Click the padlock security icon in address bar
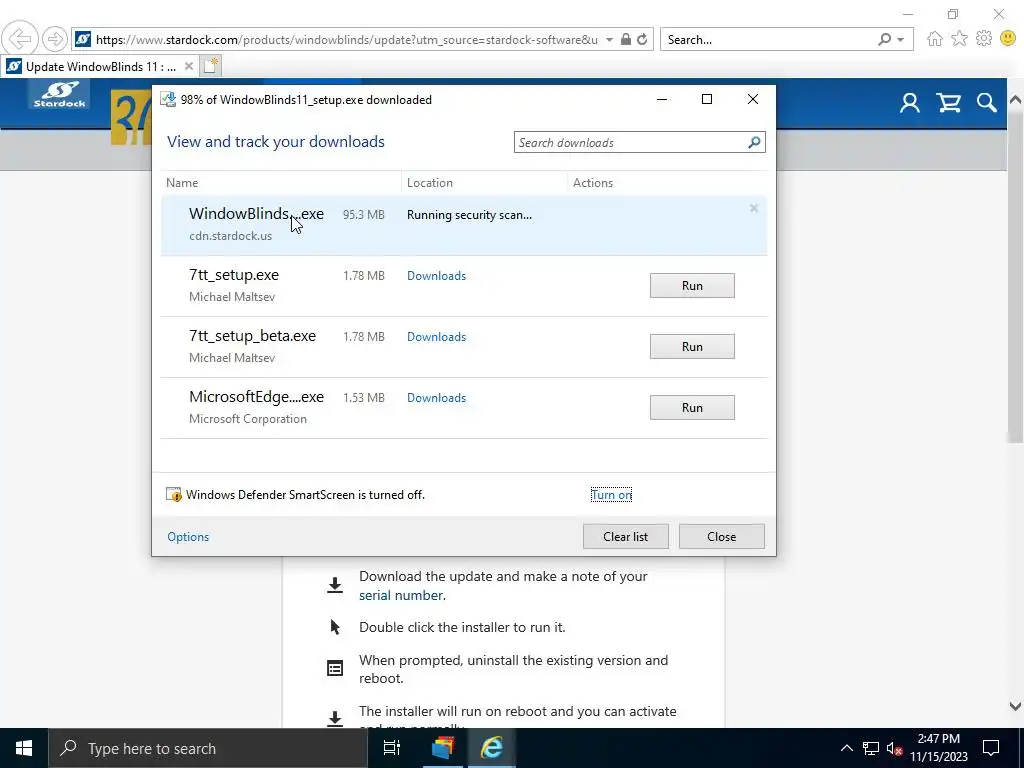 tap(626, 39)
